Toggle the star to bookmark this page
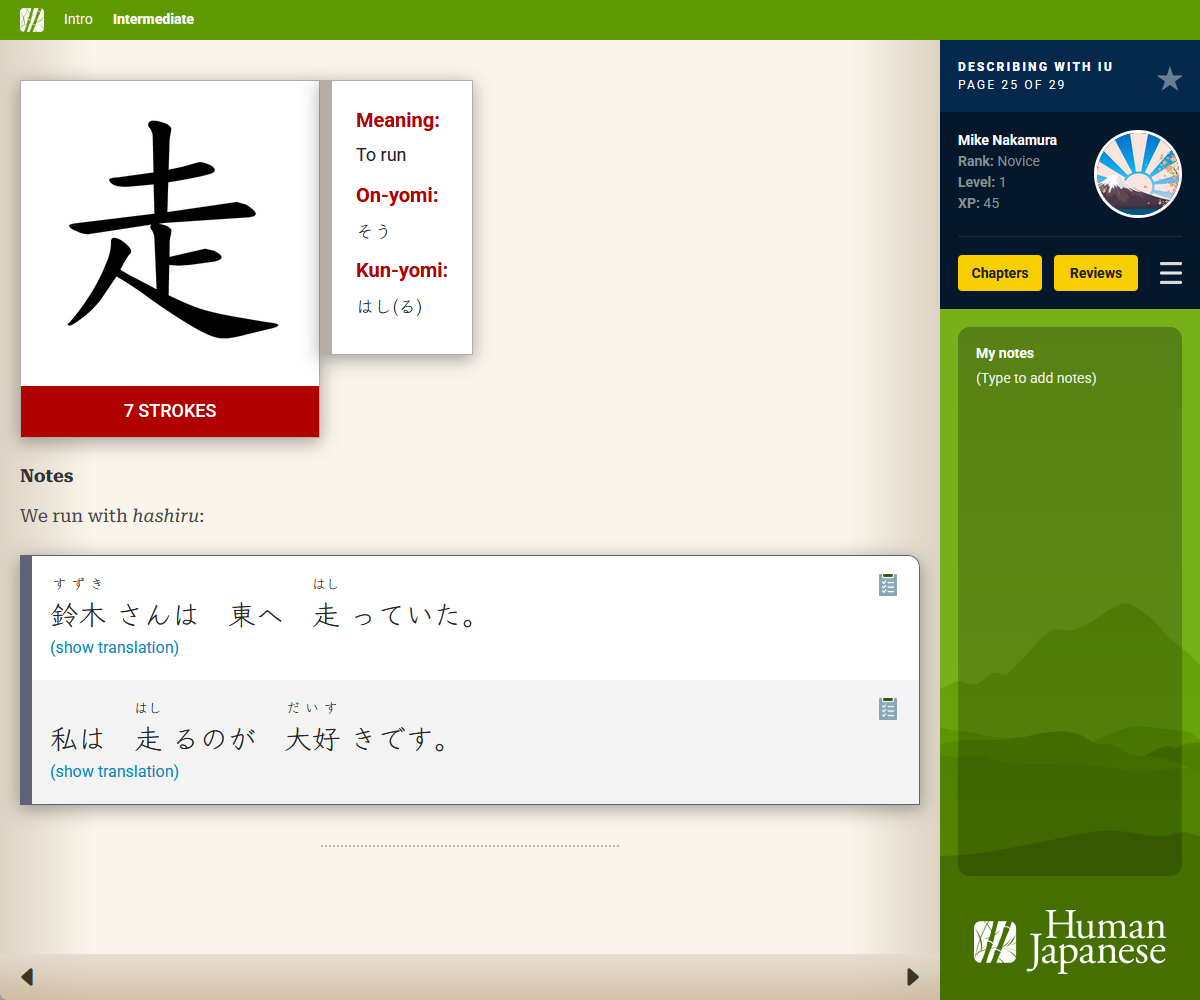 pyautogui.click(x=1169, y=79)
